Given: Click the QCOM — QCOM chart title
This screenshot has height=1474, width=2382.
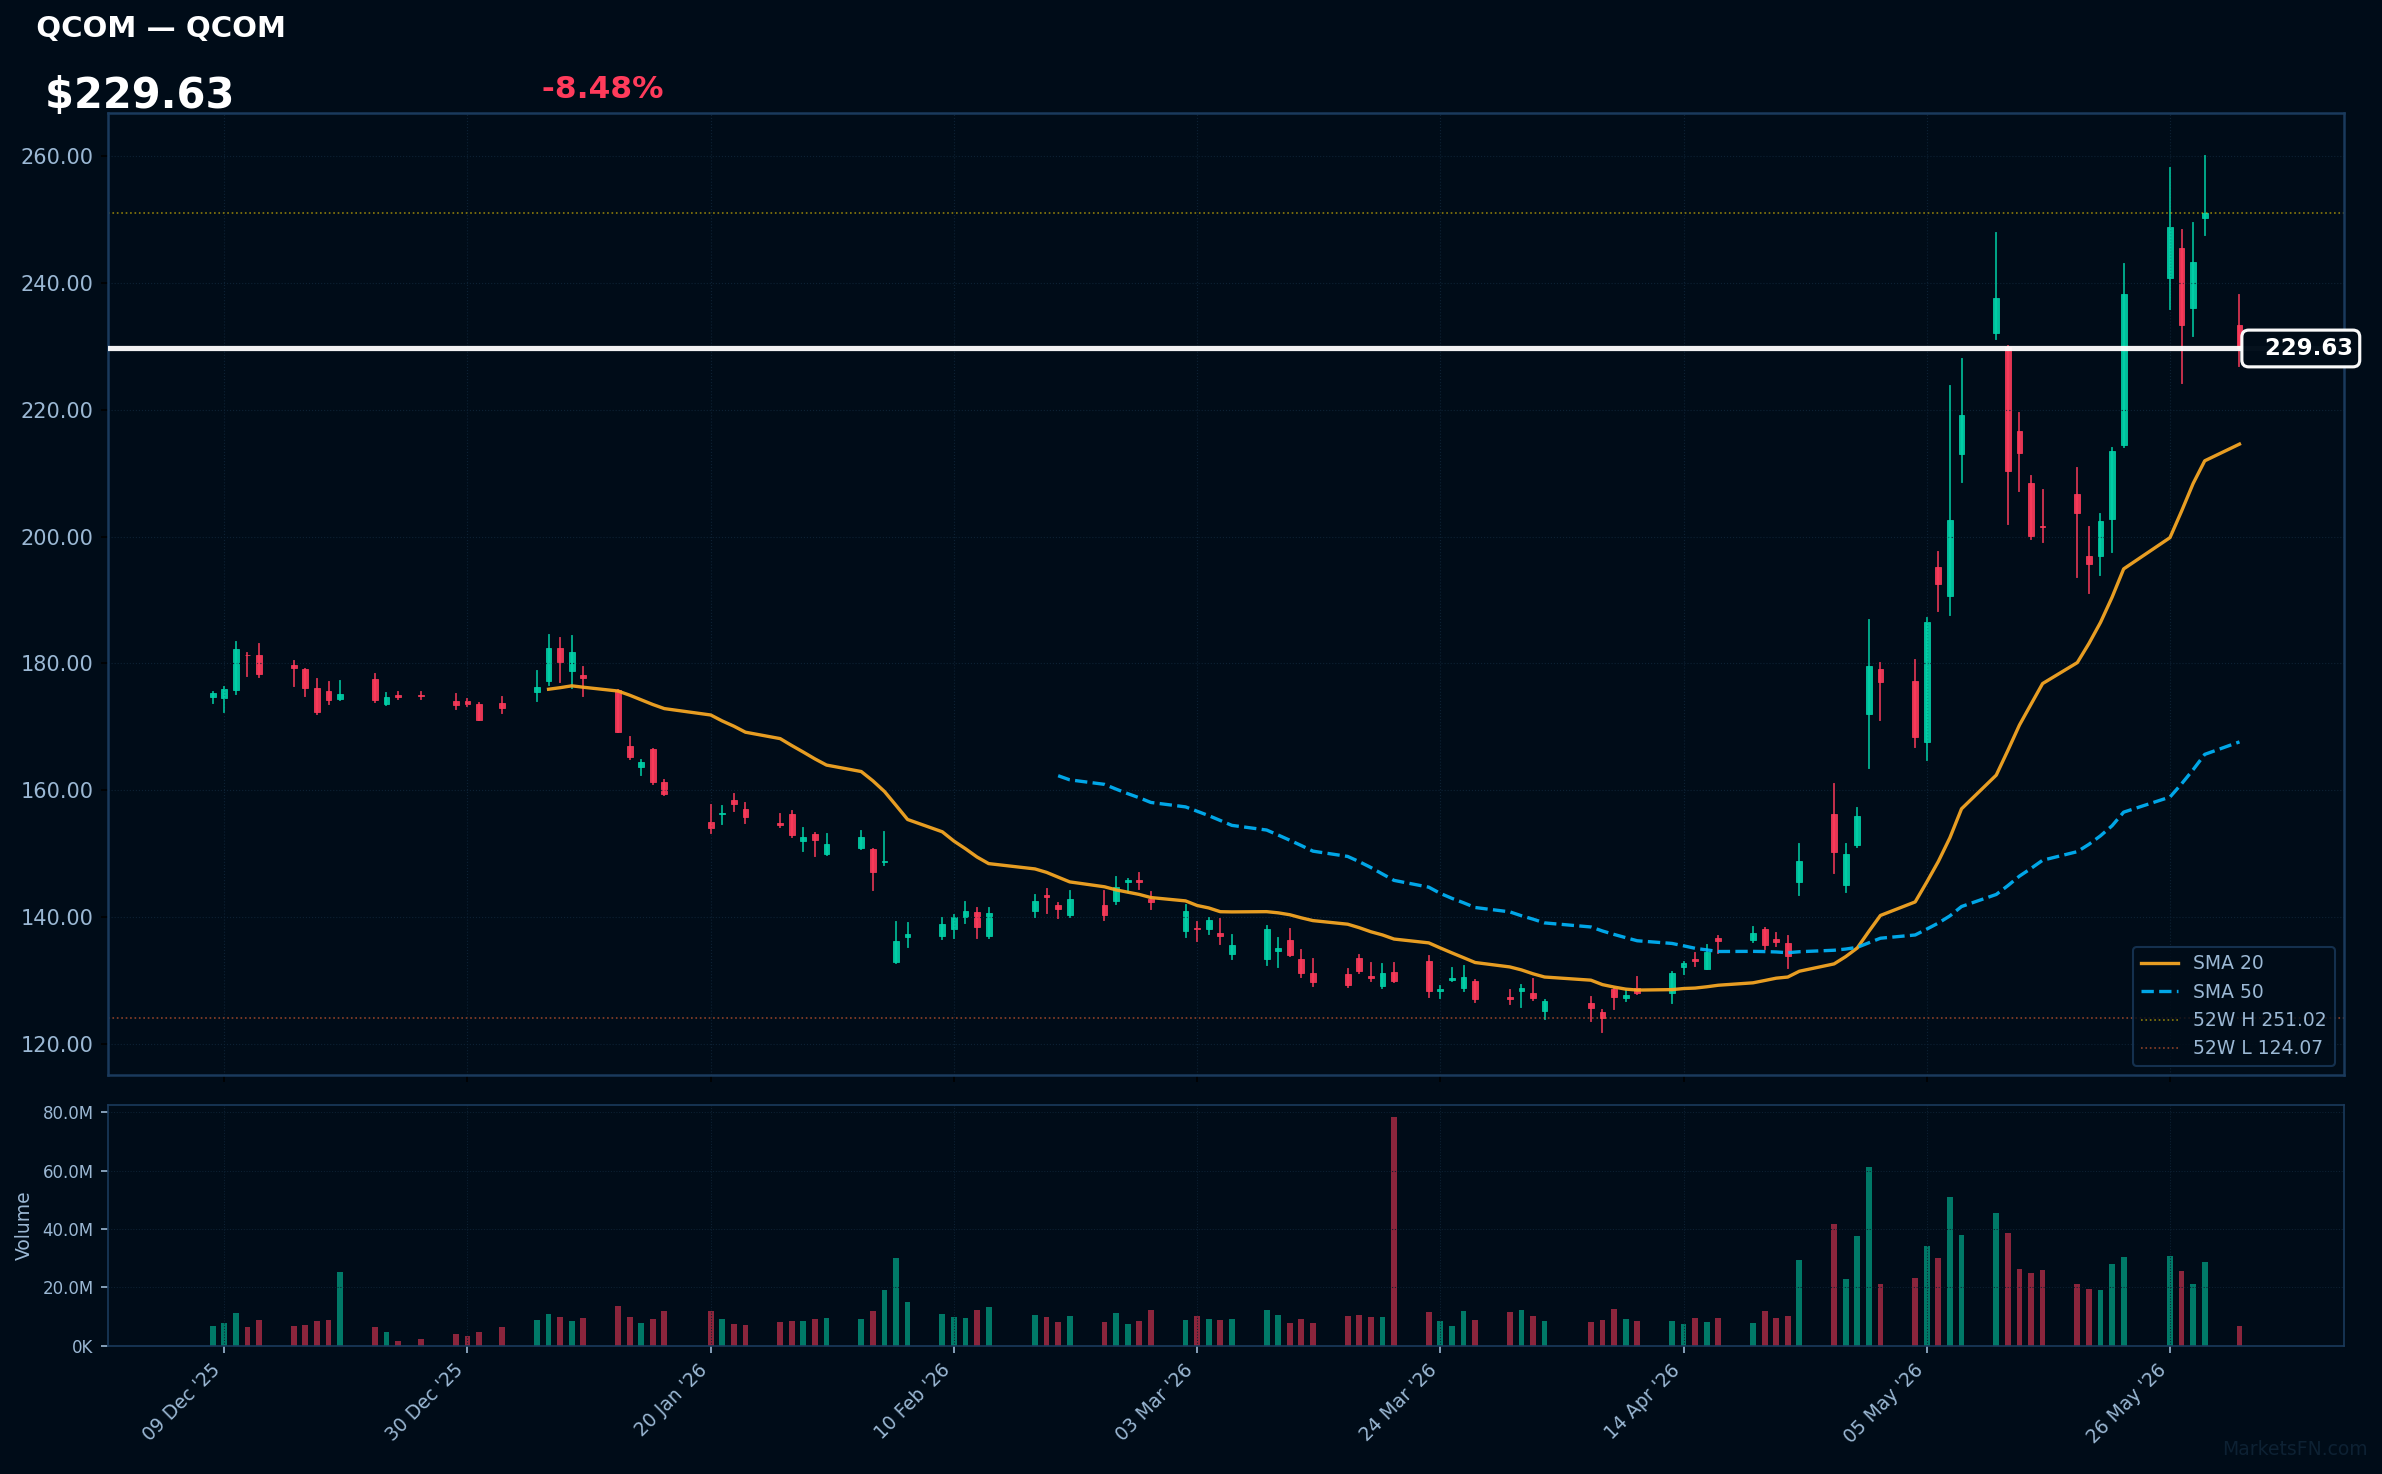Looking at the screenshot, I should point(161,27).
